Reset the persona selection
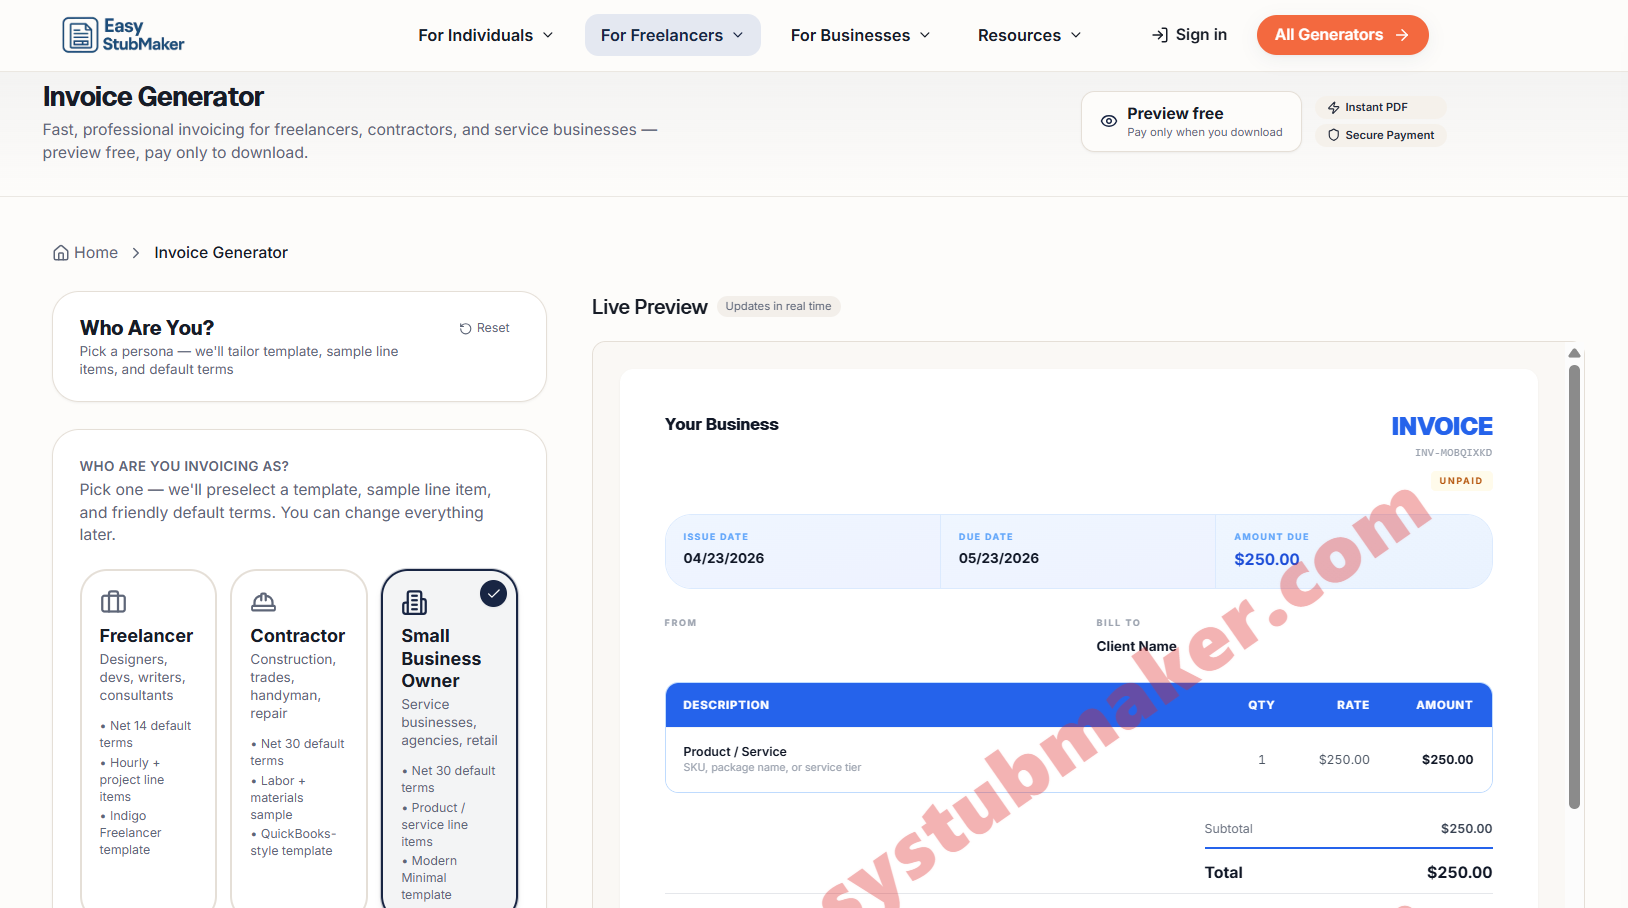Viewport: 1628px width, 908px height. [x=484, y=328]
